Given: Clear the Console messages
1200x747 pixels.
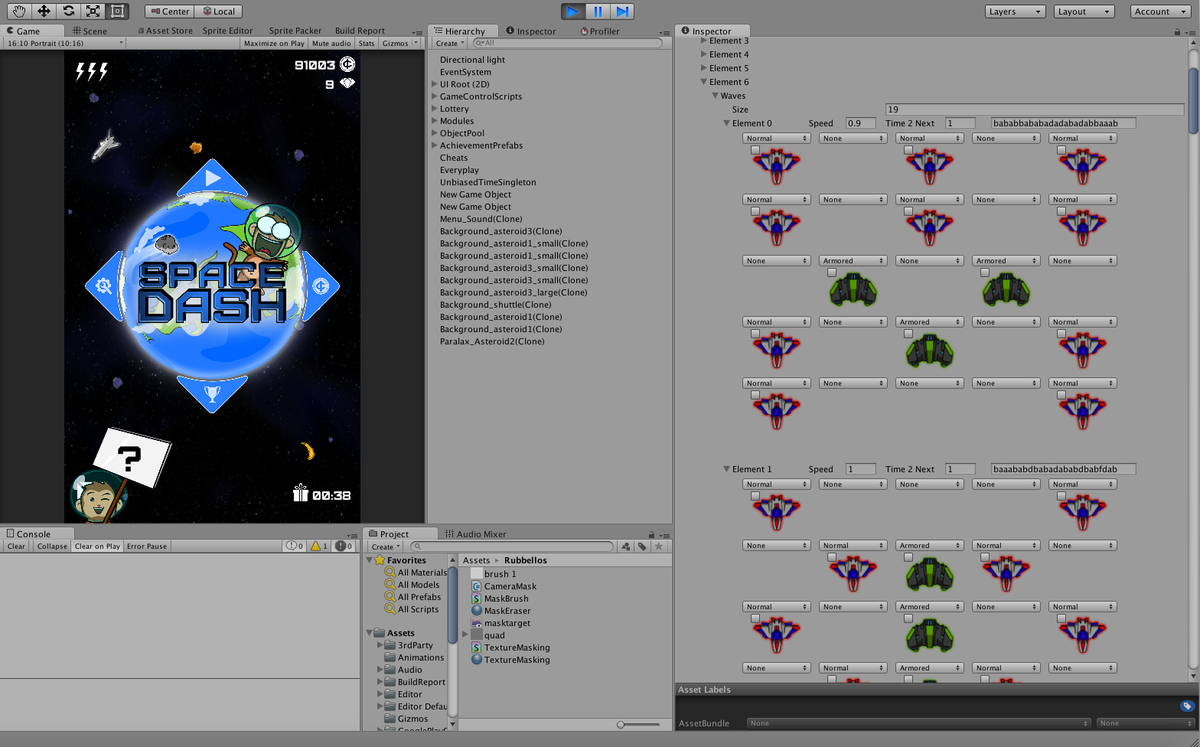Looking at the screenshot, I should pos(17,546).
